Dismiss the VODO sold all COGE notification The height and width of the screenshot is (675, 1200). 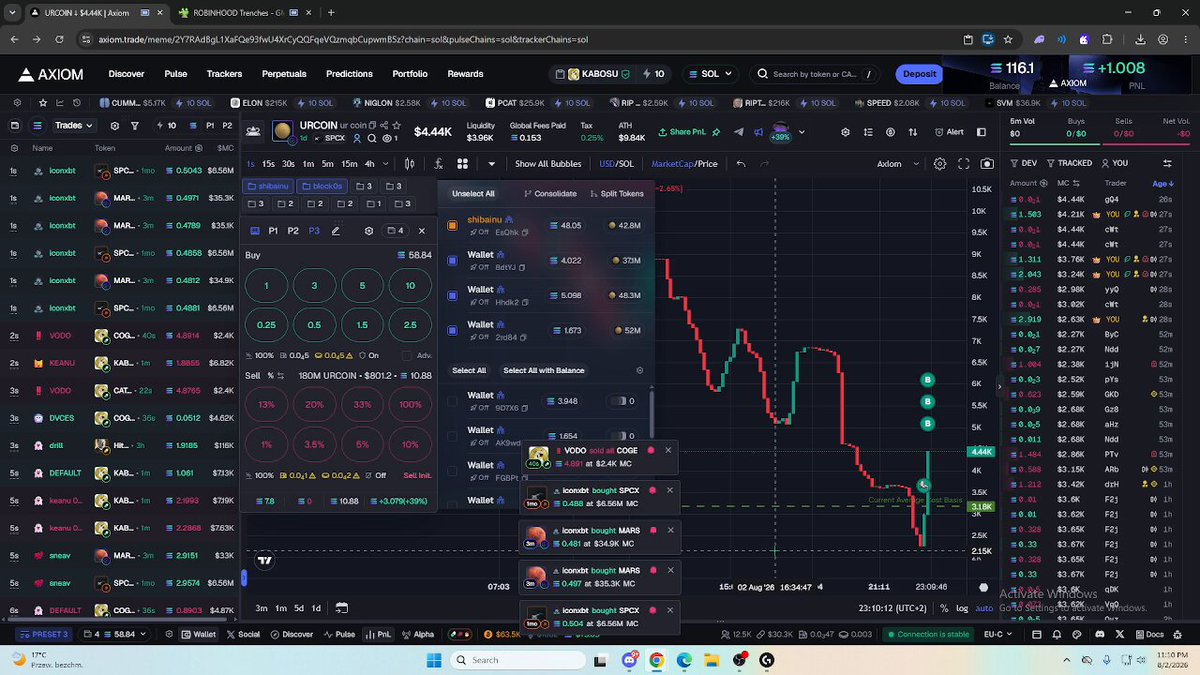click(669, 450)
